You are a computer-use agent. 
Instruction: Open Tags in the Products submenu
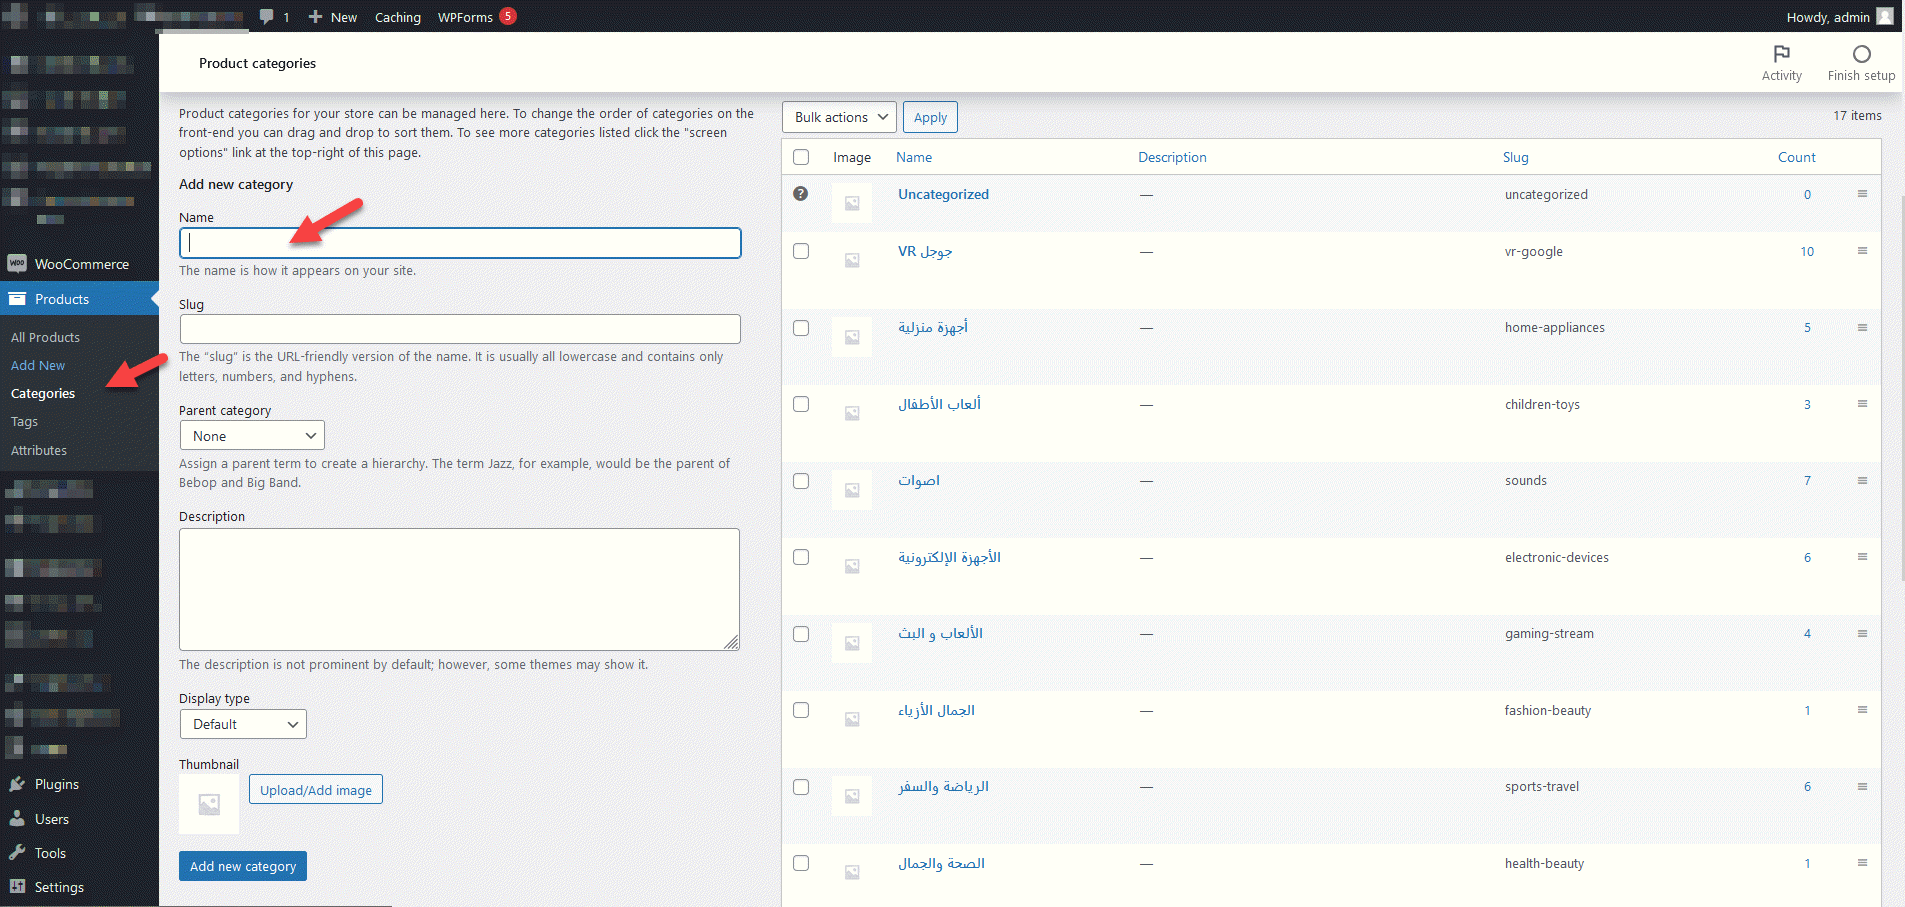click(24, 422)
